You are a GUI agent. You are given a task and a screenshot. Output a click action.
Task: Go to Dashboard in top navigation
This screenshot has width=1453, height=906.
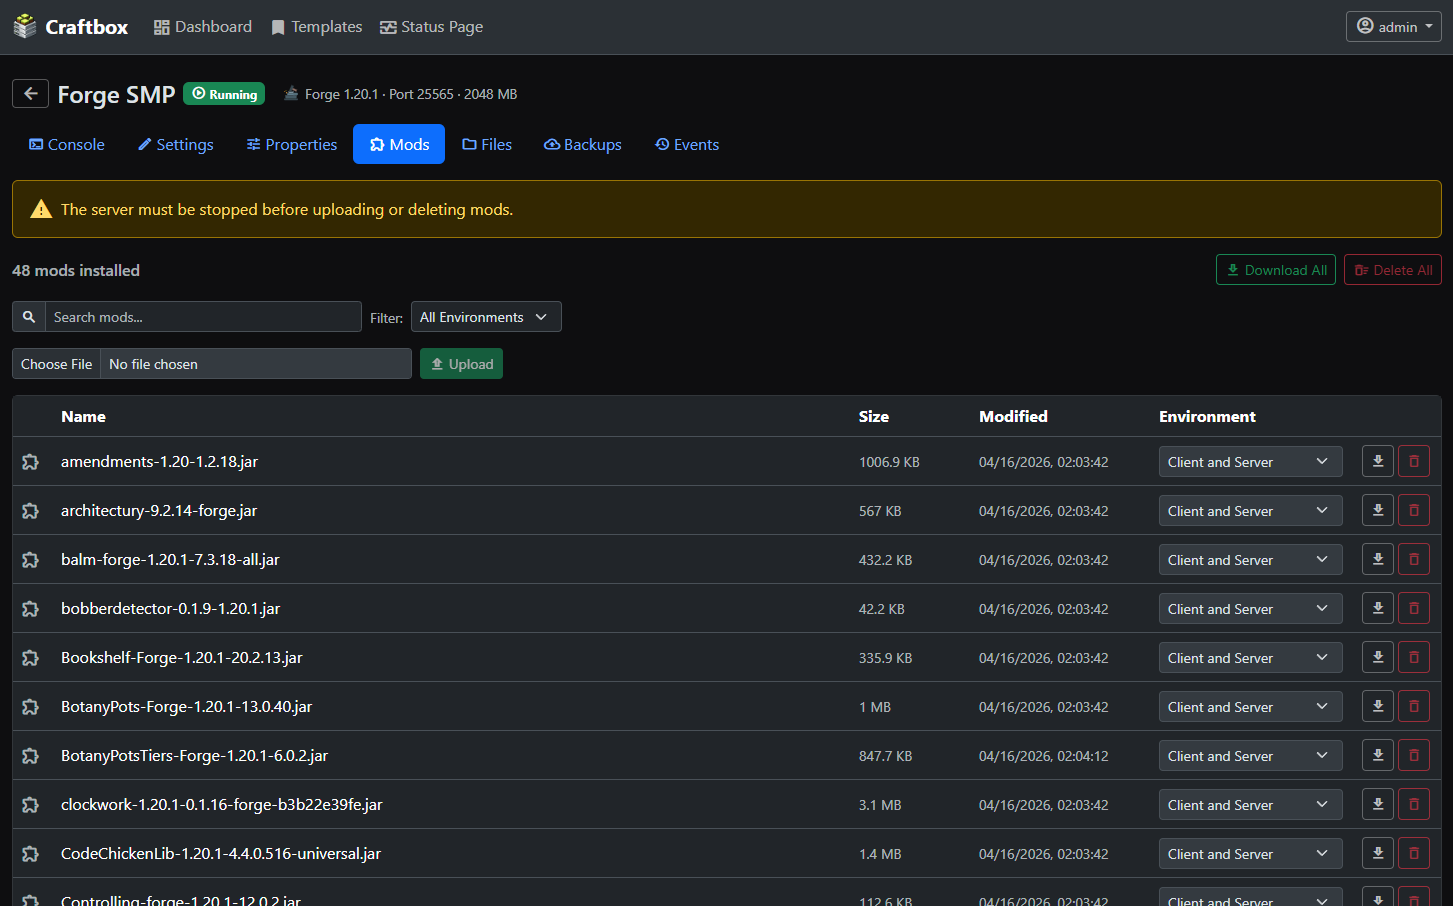(202, 27)
